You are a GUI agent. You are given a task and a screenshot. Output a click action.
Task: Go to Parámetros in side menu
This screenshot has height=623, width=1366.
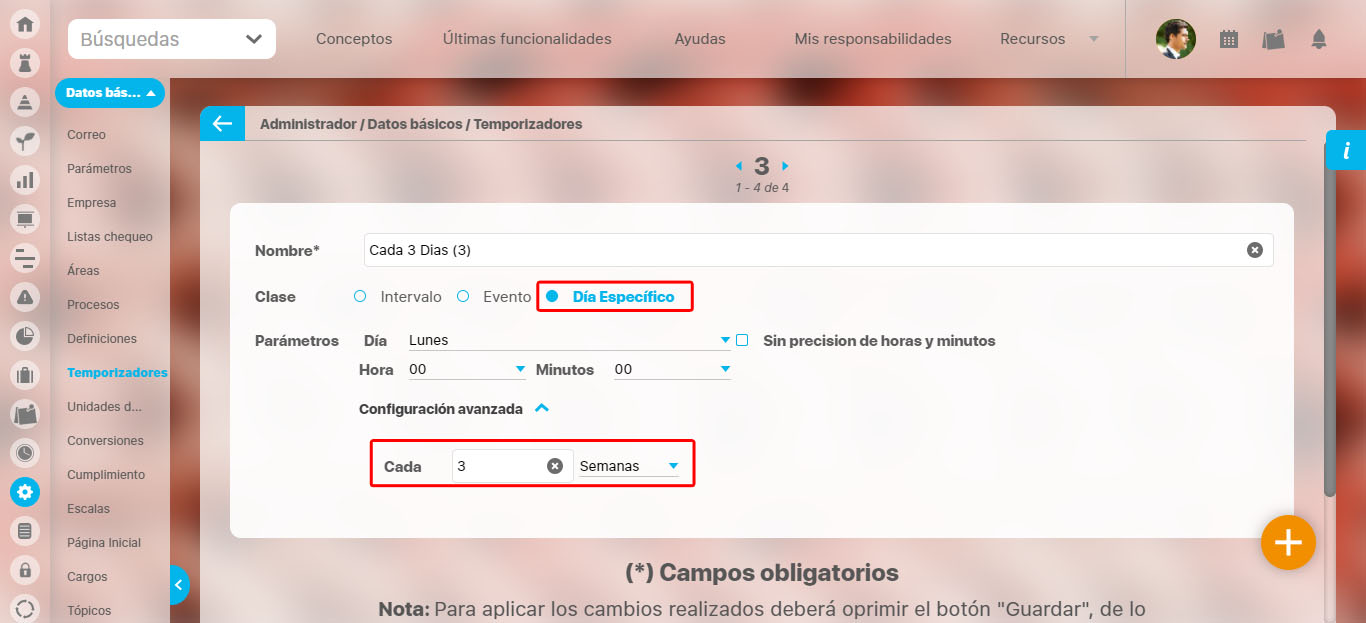point(99,169)
